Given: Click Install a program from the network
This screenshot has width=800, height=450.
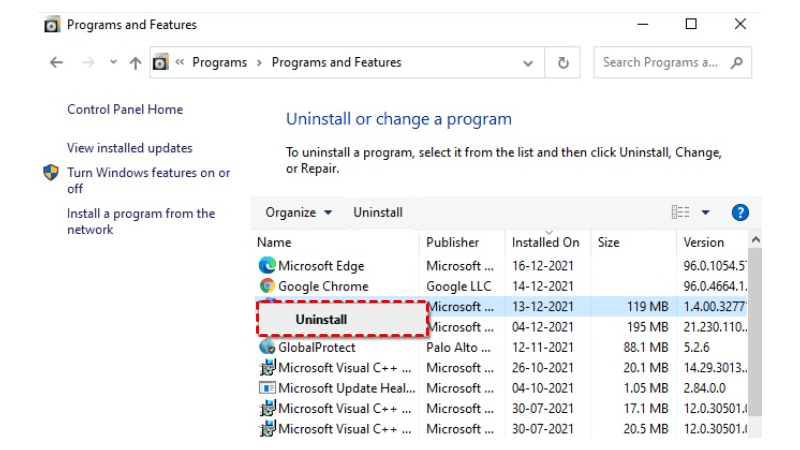Looking at the screenshot, I should [x=141, y=221].
